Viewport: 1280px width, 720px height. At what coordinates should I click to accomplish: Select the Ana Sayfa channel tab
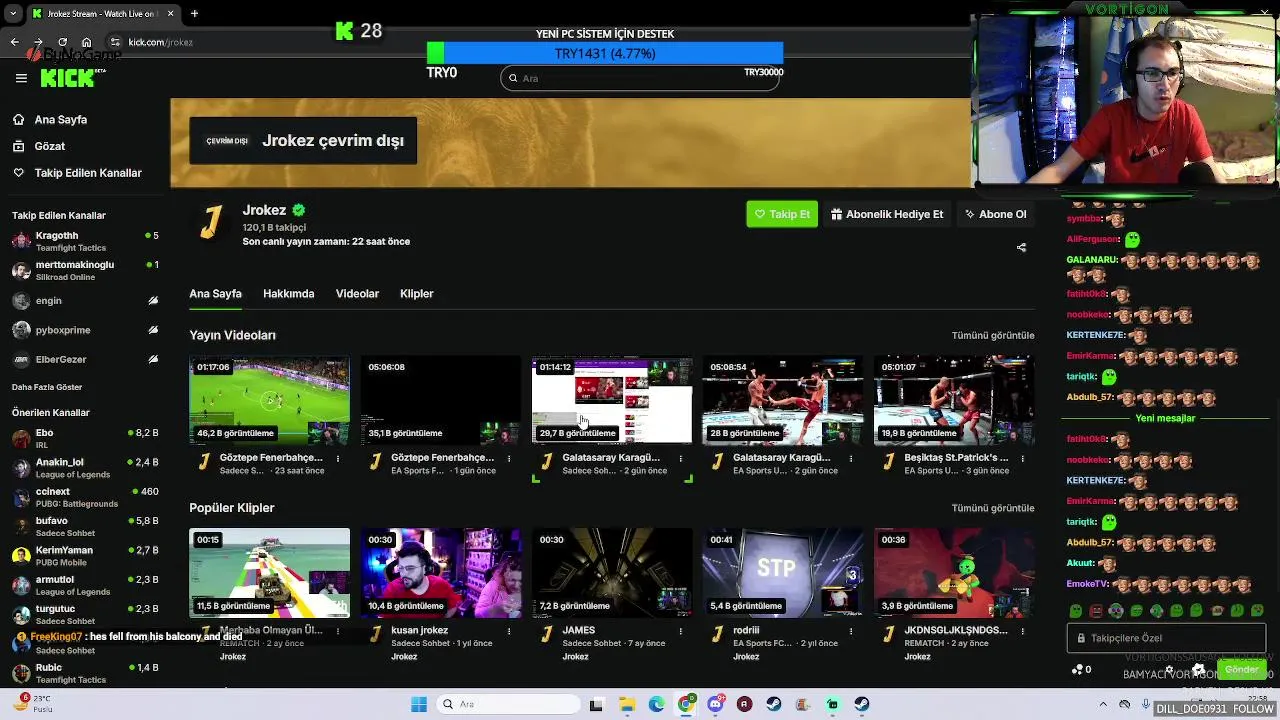click(x=215, y=294)
